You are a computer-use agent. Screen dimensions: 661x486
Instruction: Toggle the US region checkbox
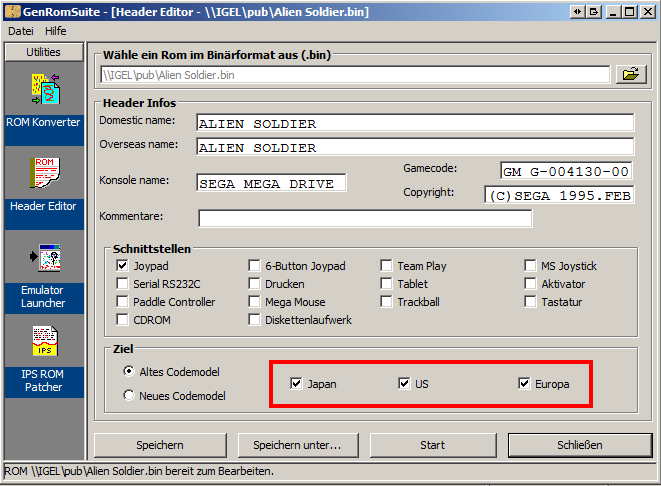tap(404, 384)
